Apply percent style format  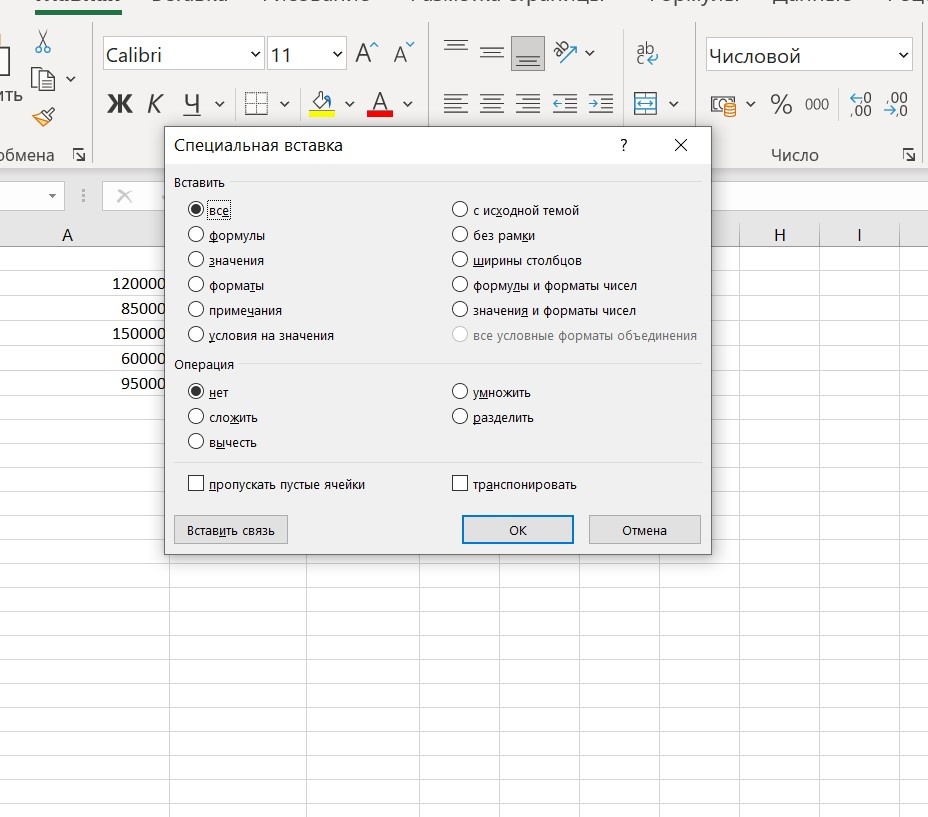pos(781,104)
